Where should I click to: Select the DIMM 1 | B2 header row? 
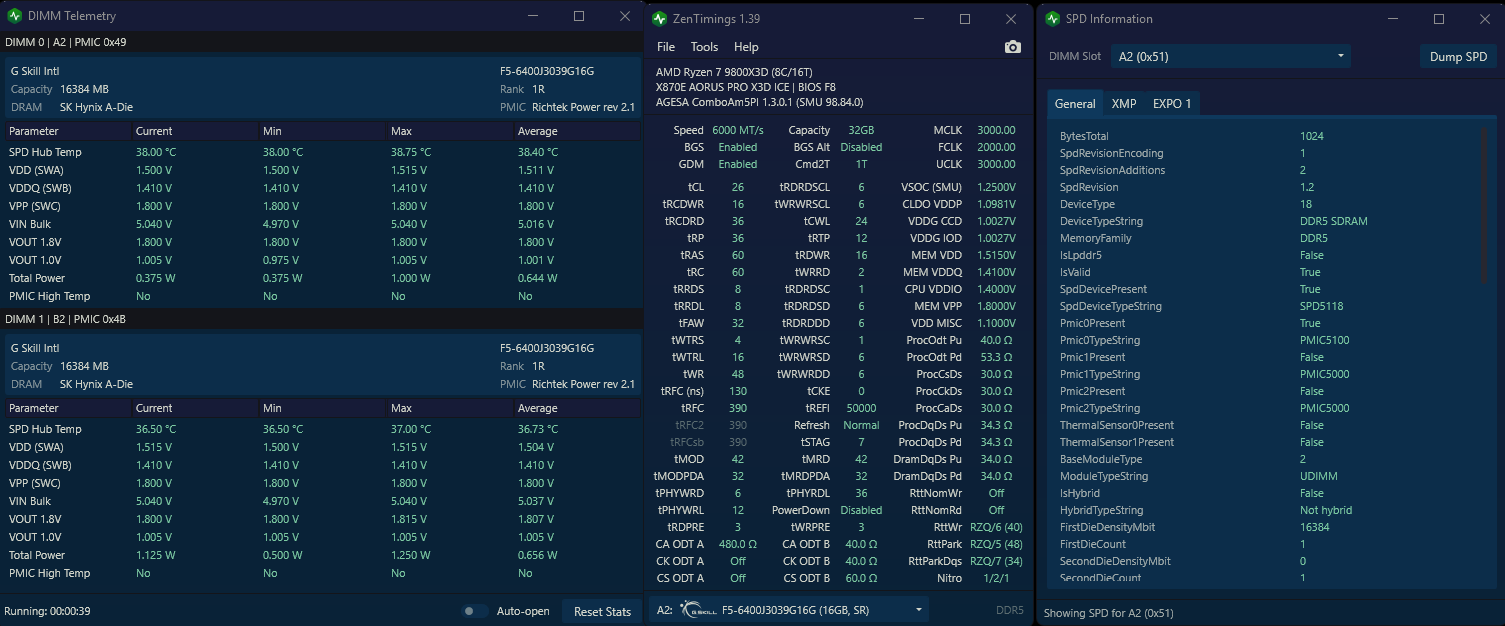tap(321, 319)
